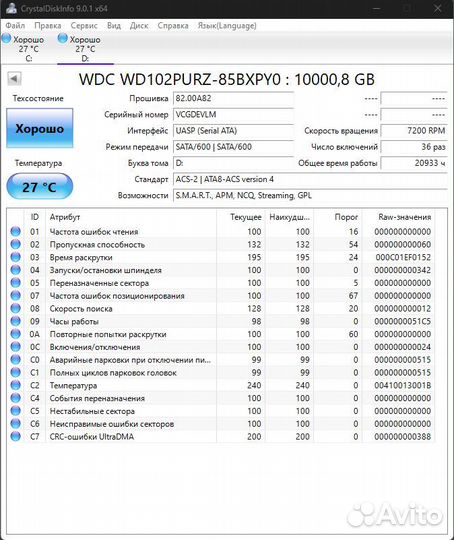Click status icon of attribute 01 row
The image size is (454, 540).
(x=16, y=231)
